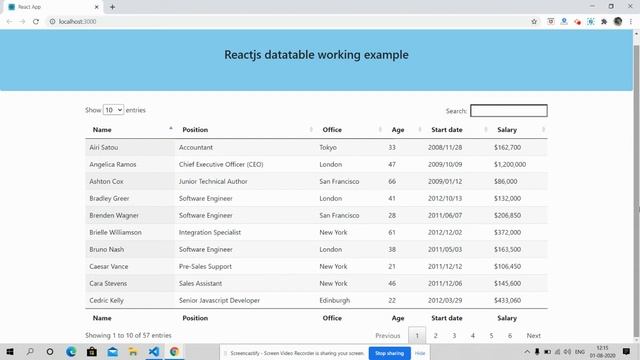Click the Bruno Nash name cell
This screenshot has width=640, height=360.
[x=130, y=249]
